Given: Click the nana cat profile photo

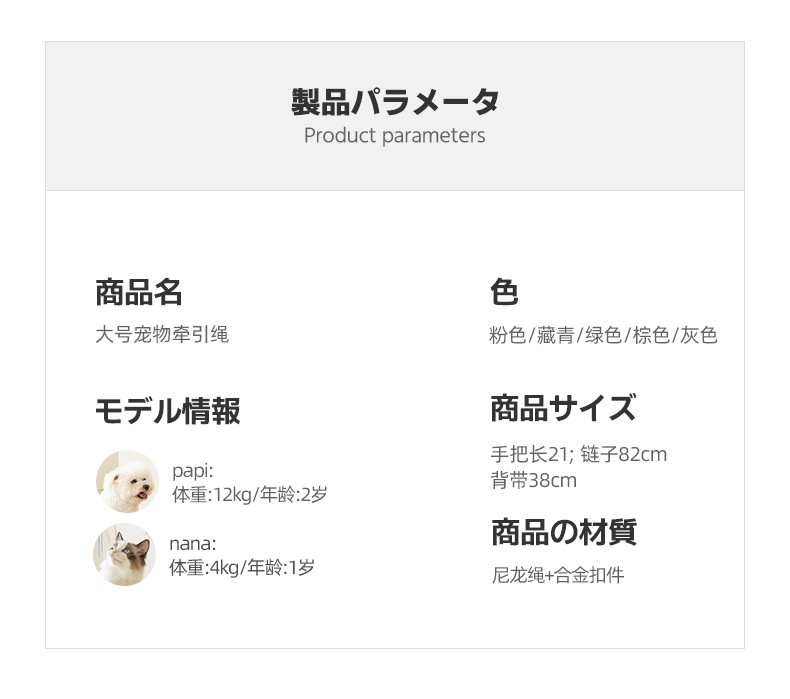Looking at the screenshot, I should tap(125, 555).
